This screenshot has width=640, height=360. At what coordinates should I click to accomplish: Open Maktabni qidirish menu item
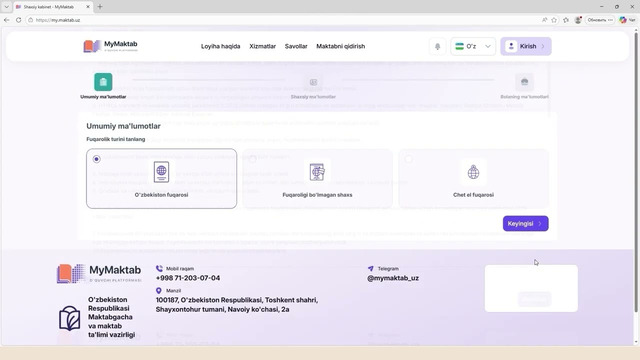pyautogui.click(x=340, y=46)
